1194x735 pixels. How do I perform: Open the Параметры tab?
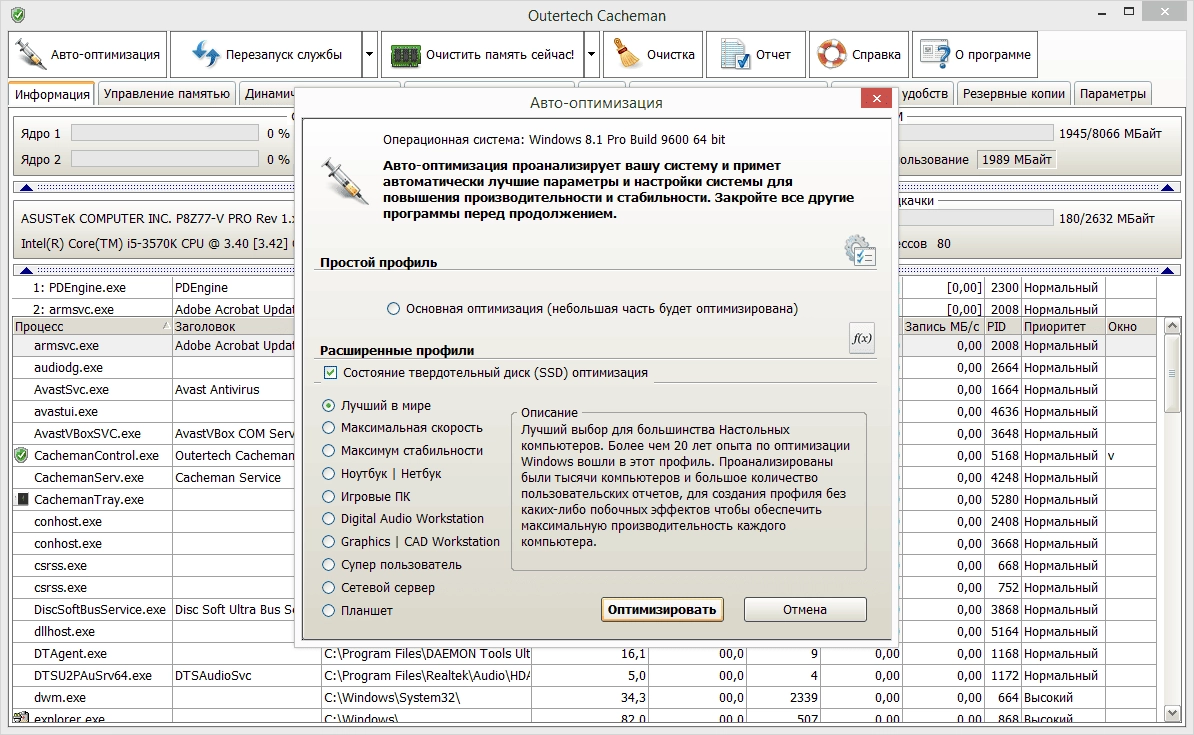coord(1113,94)
